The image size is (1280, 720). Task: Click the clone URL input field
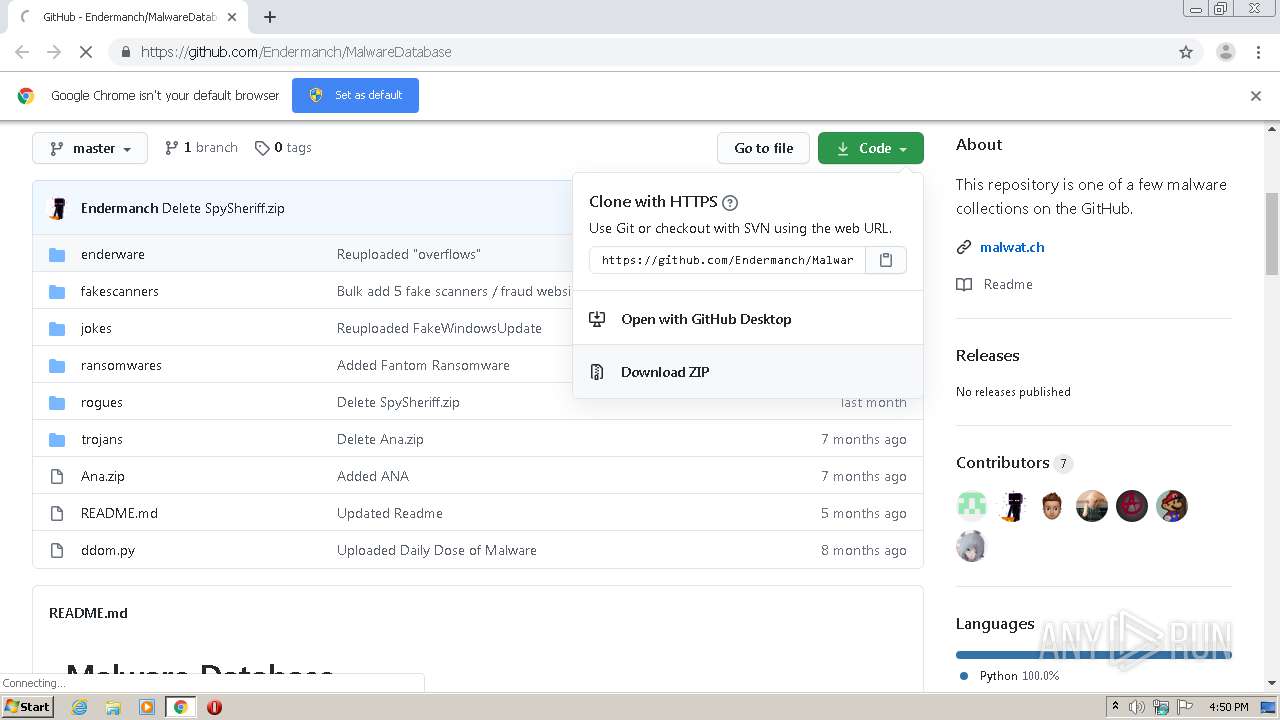tap(727, 260)
